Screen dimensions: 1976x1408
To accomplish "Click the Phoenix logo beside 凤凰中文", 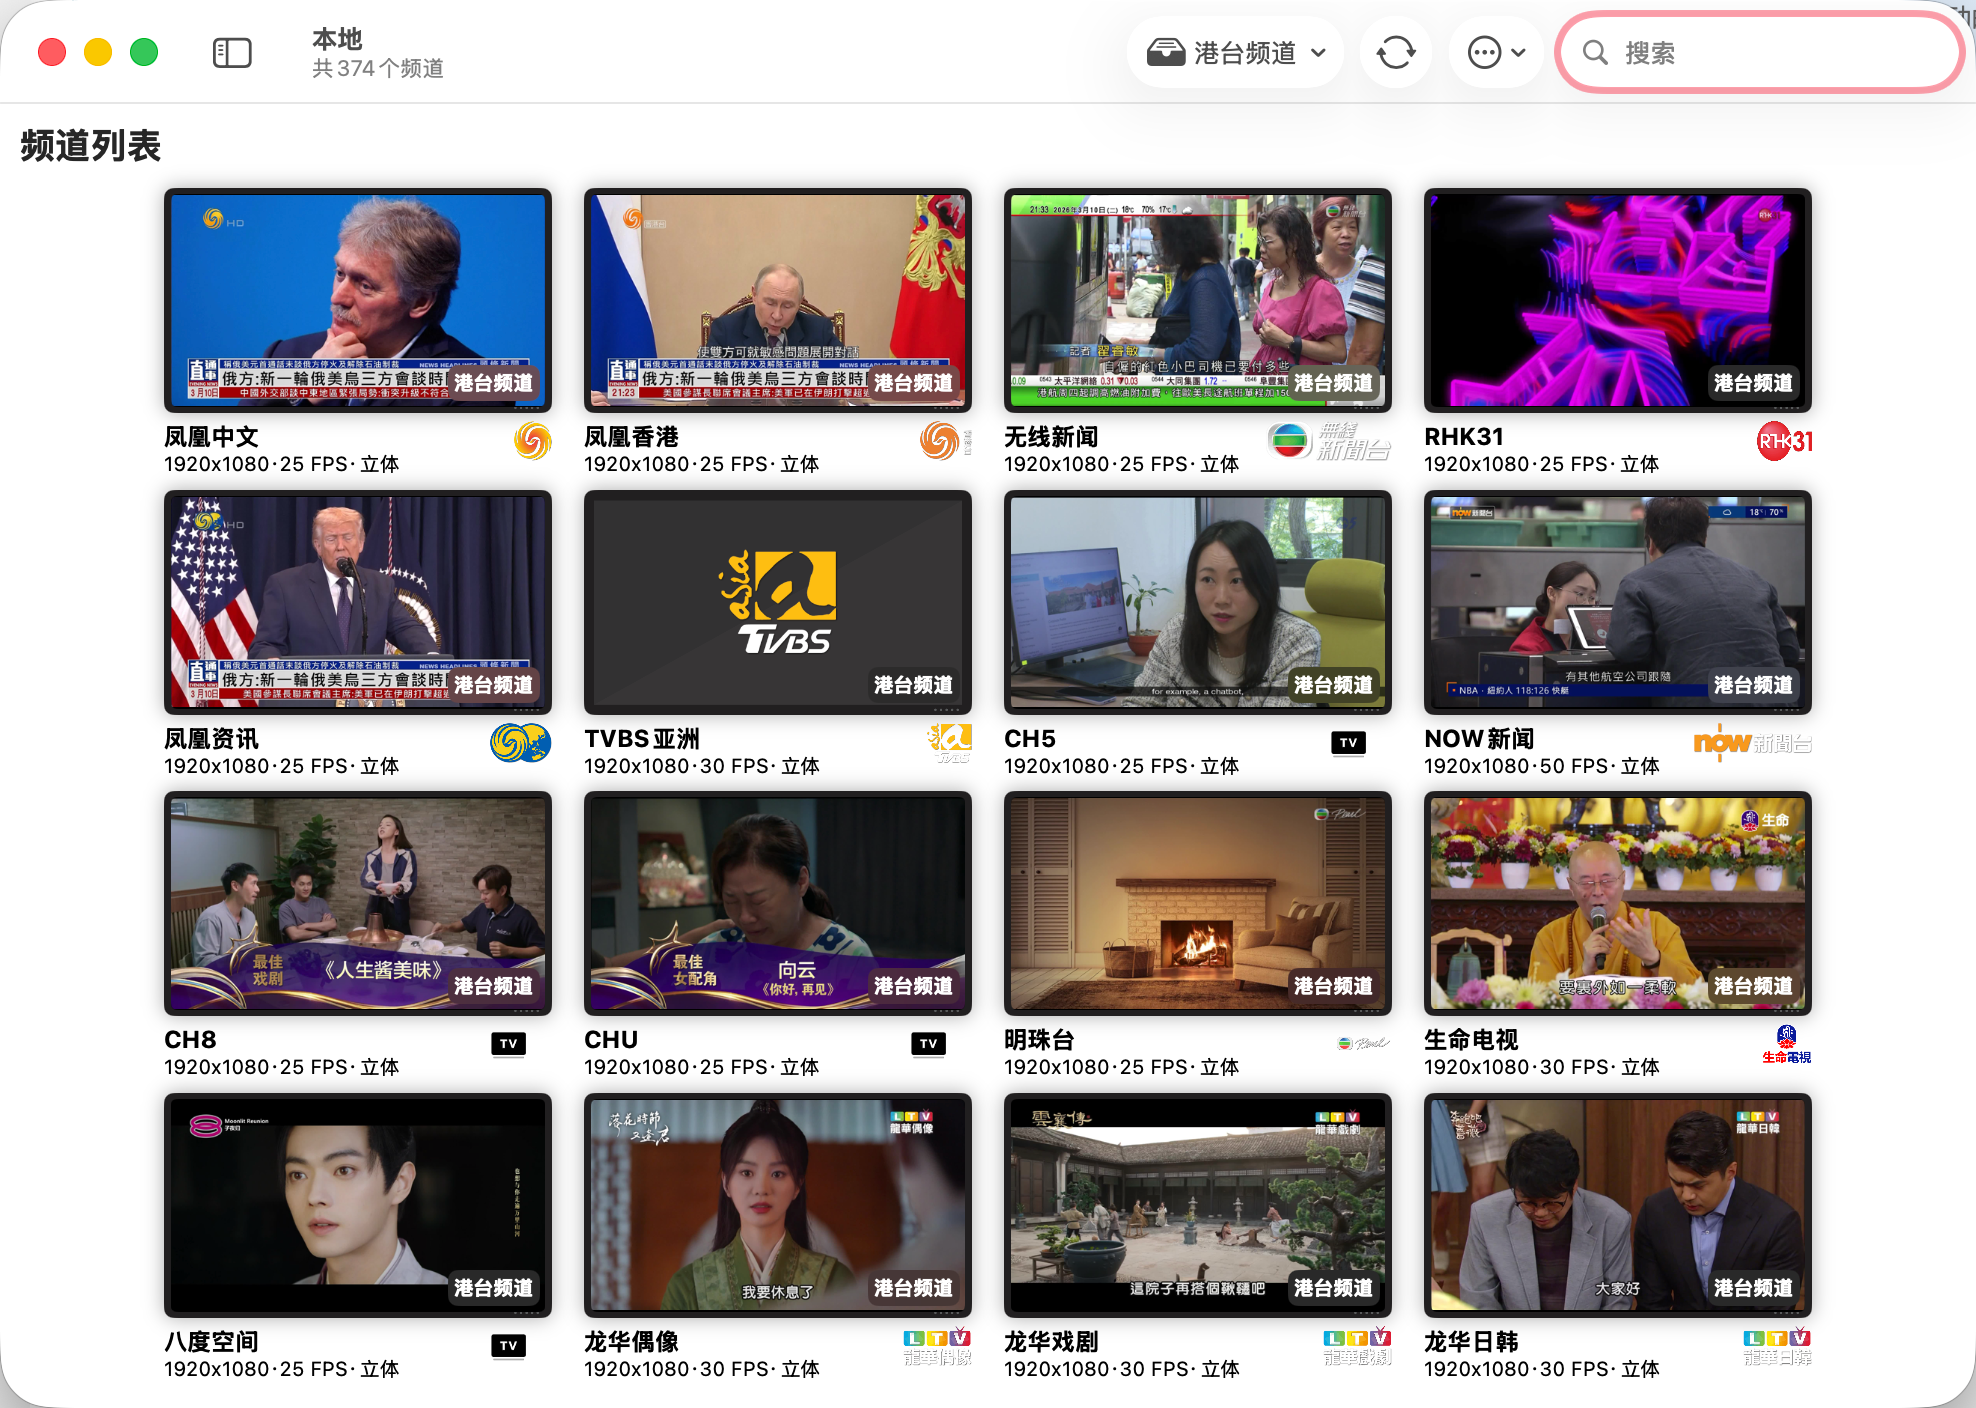I will (x=533, y=441).
